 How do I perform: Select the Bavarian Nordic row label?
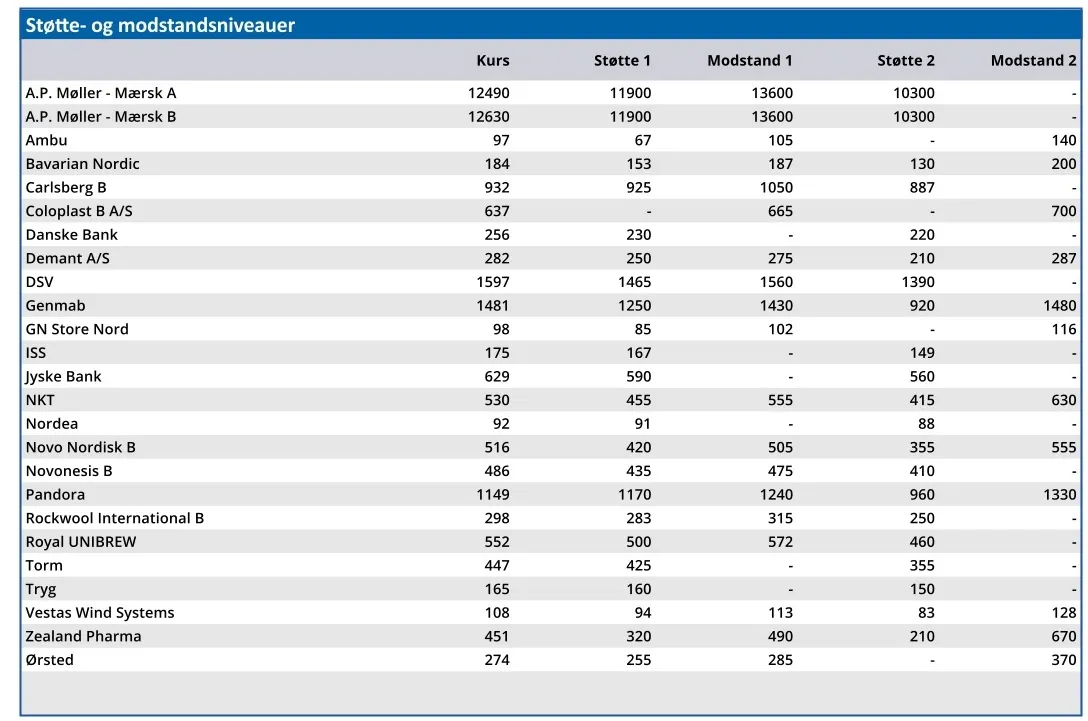pos(83,164)
